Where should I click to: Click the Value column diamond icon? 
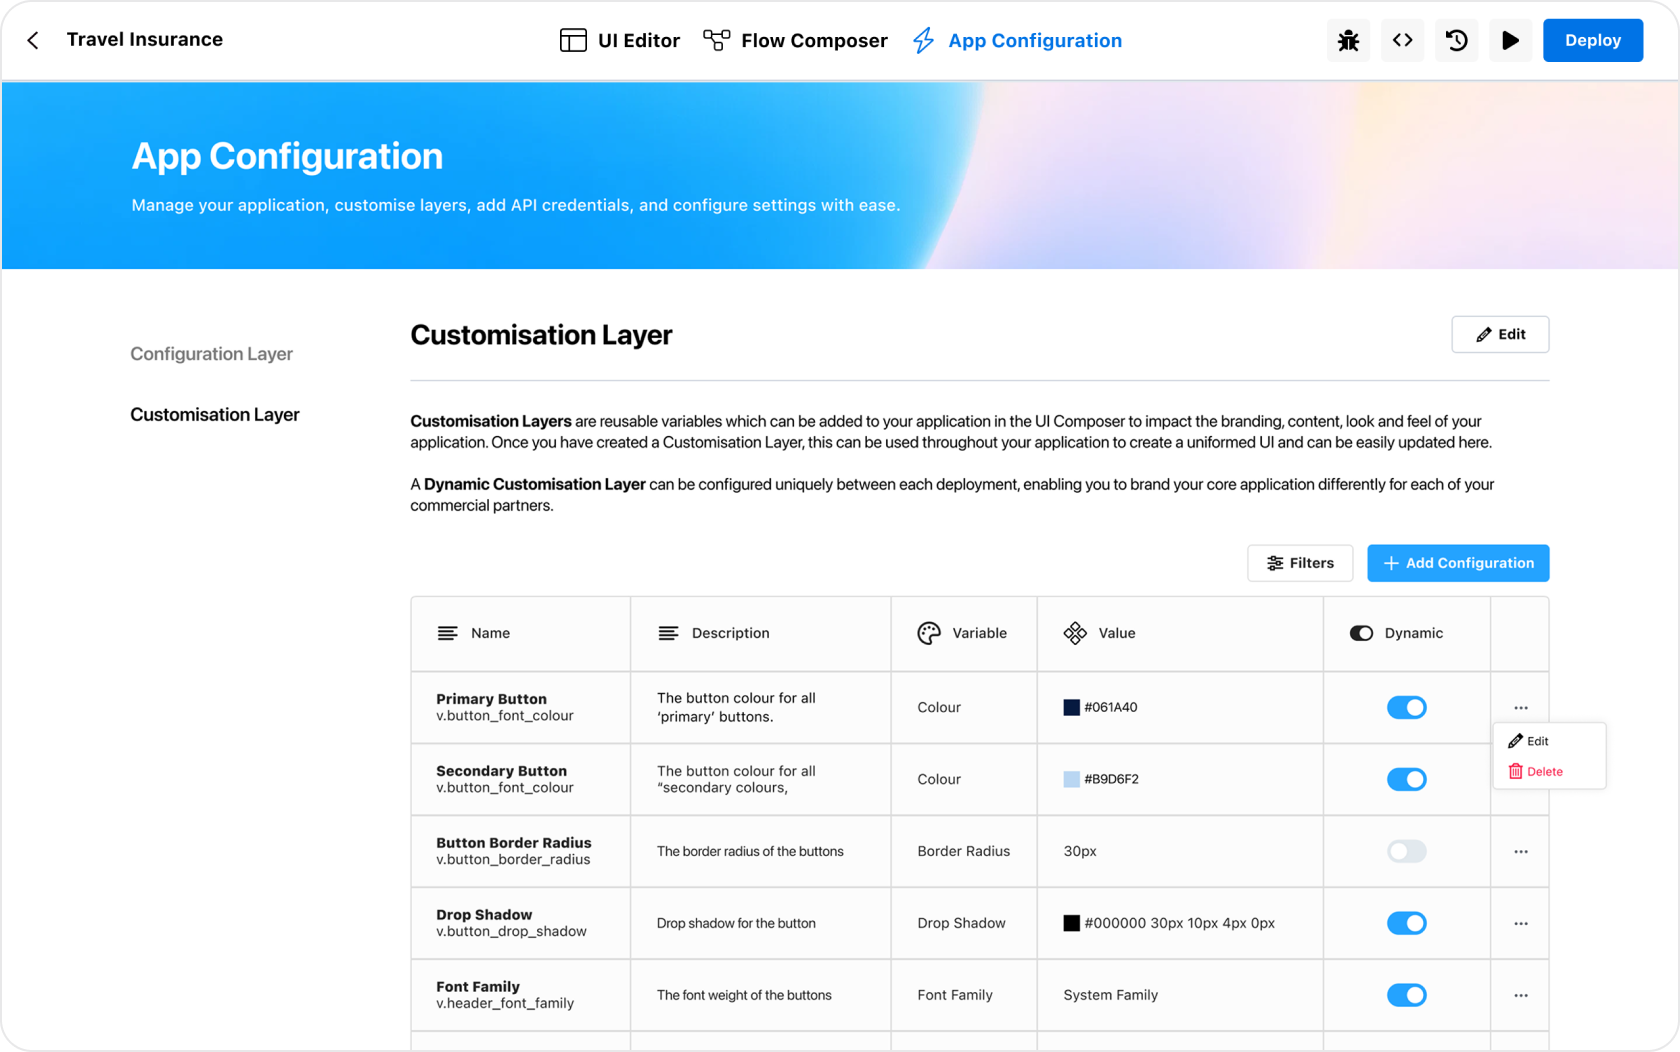click(x=1075, y=633)
